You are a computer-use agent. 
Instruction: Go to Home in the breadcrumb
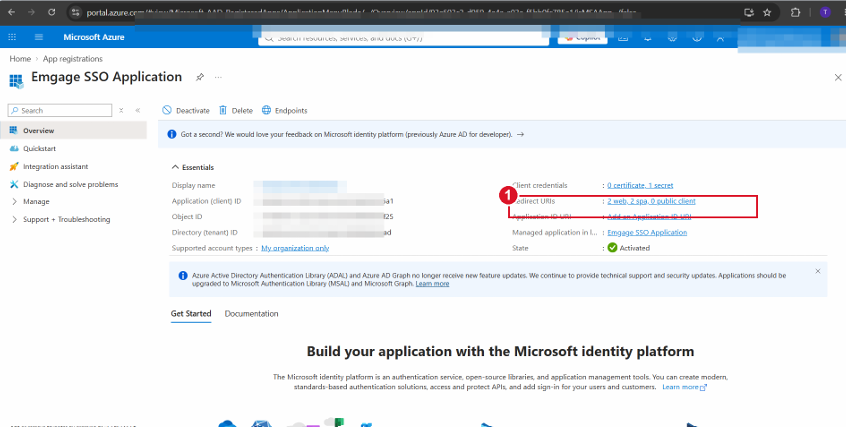[x=20, y=59]
